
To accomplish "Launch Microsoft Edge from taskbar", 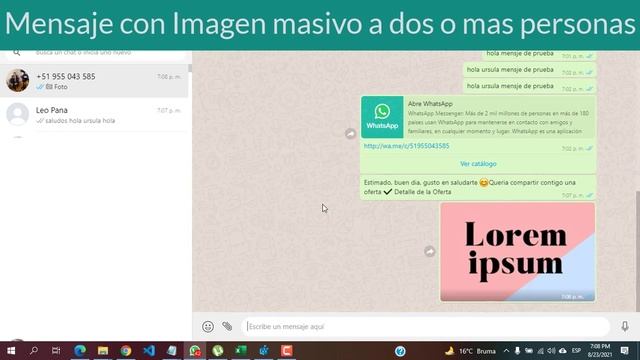I will (x=80, y=351).
